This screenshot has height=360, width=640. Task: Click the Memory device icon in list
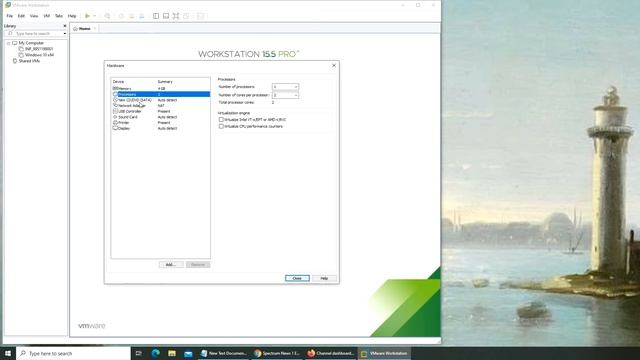(x=115, y=88)
